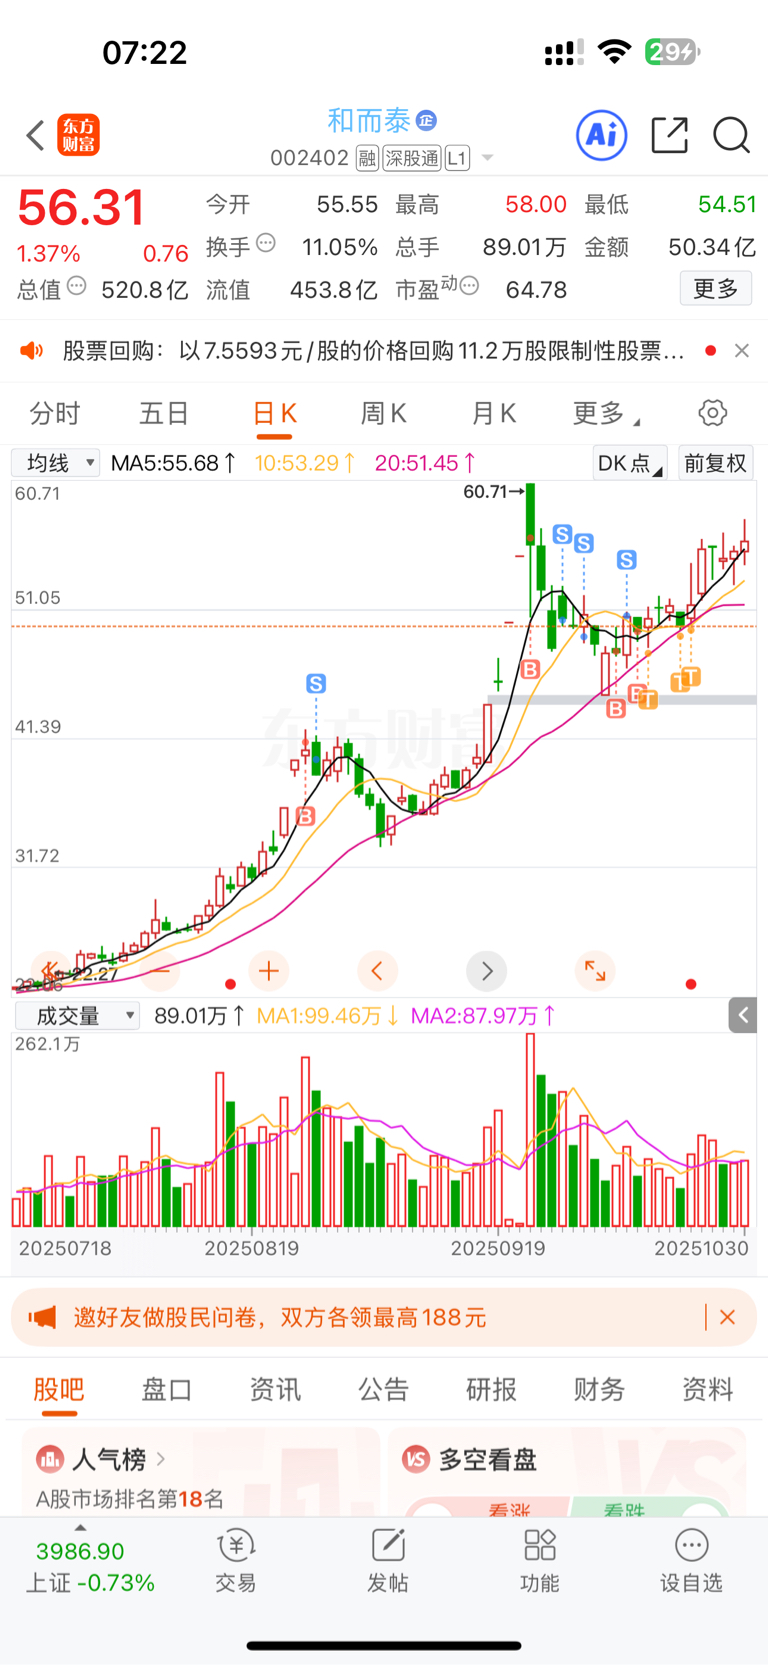This screenshot has height=1665, width=768.
Task: Tap the 20250919 date label
Action: pyautogui.click(x=498, y=1248)
